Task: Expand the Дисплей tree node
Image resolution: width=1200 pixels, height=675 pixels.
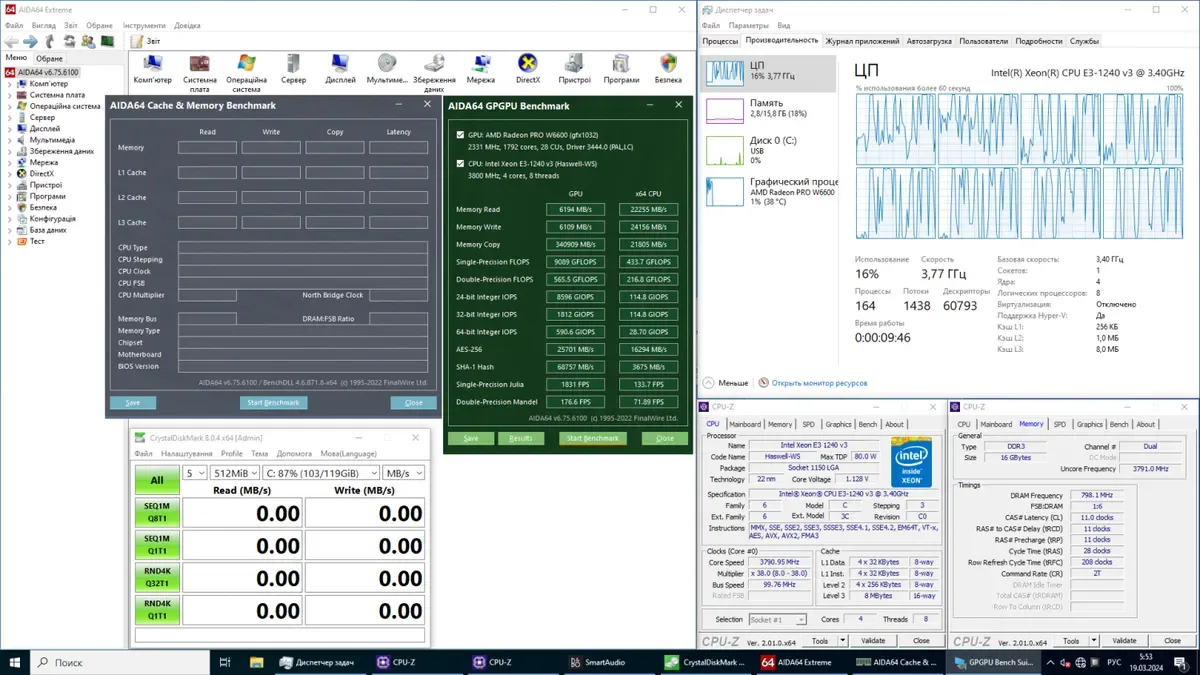Action: (x=10, y=129)
